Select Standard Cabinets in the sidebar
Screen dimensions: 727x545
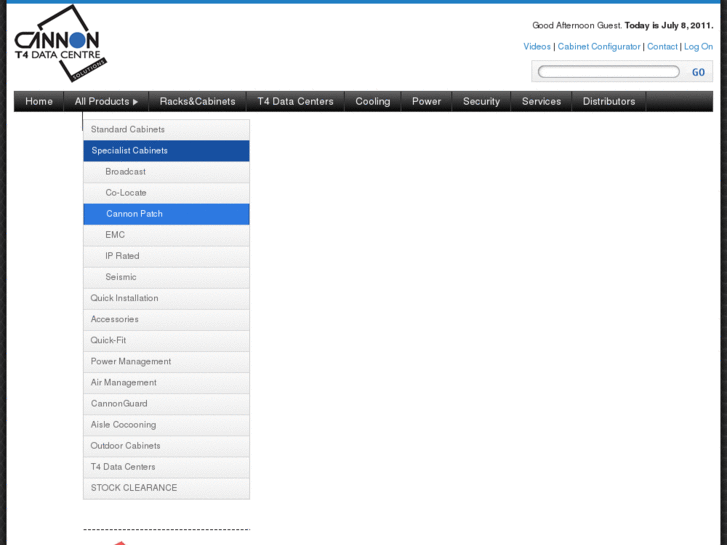coord(166,129)
